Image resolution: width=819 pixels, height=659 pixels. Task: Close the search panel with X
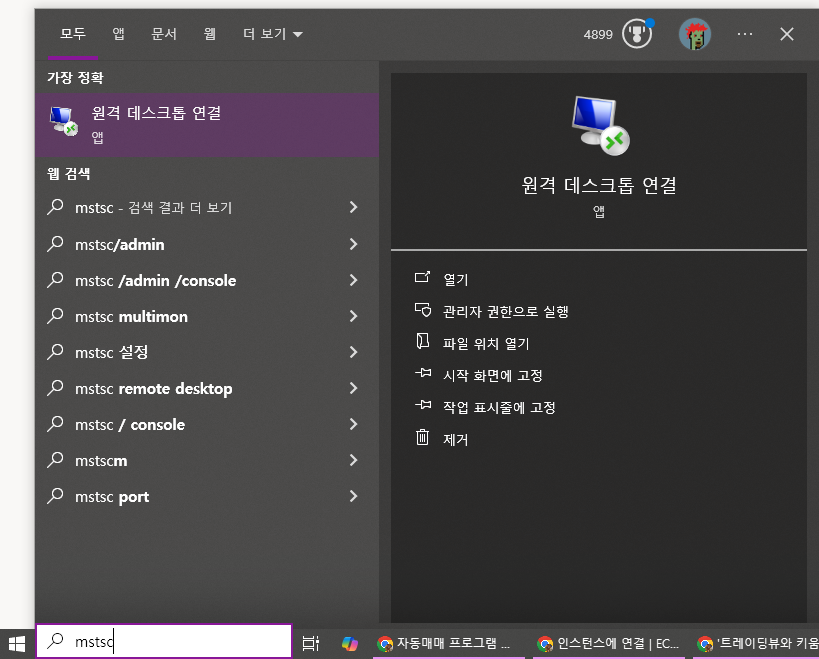coord(787,34)
